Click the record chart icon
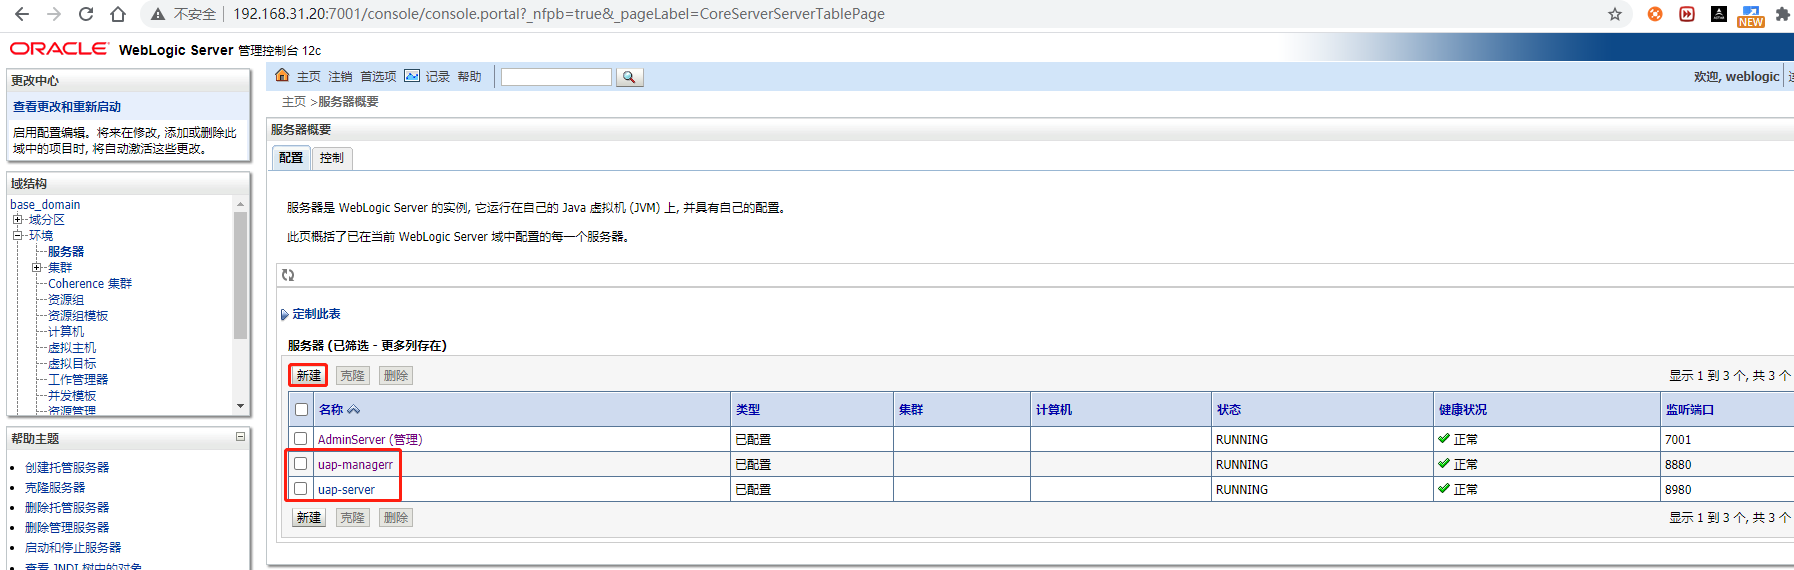This screenshot has width=1794, height=570. (x=412, y=76)
